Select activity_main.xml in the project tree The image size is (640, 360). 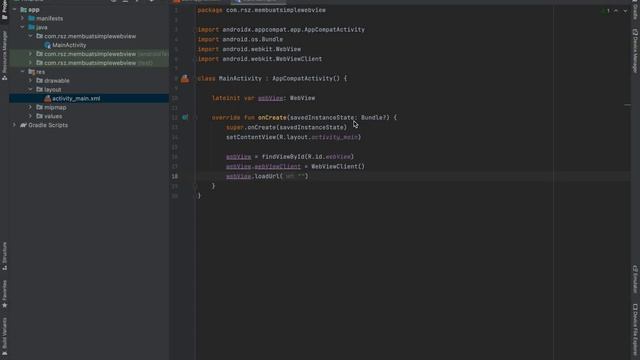[x=76, y=98]
